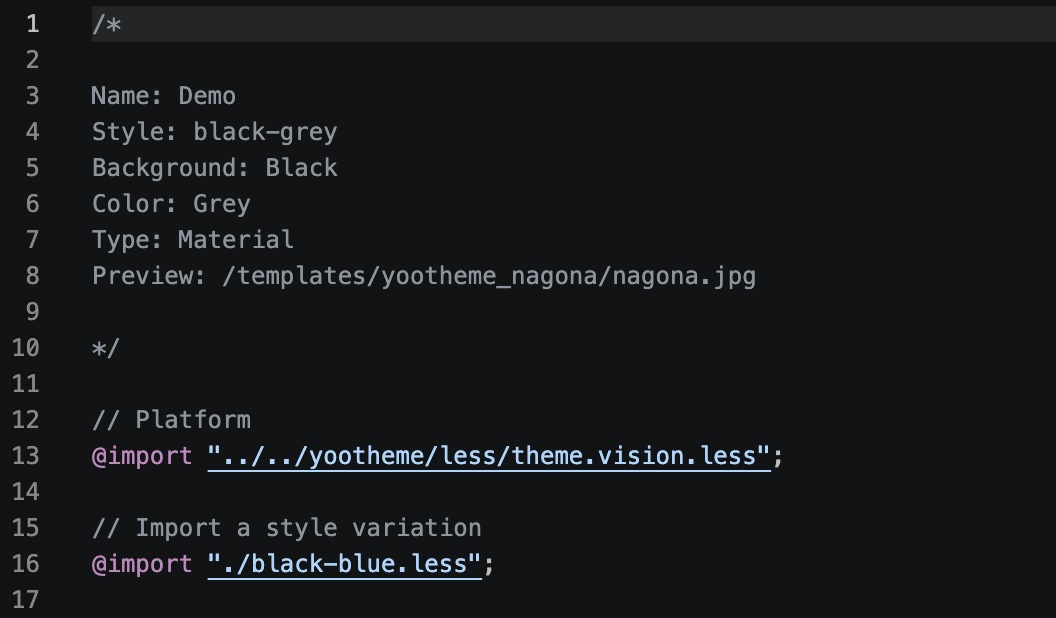1056x618 pixels.
Task: Click '// Import a style variation' comment
Action: pyautogui.click(x=286, y=528)
